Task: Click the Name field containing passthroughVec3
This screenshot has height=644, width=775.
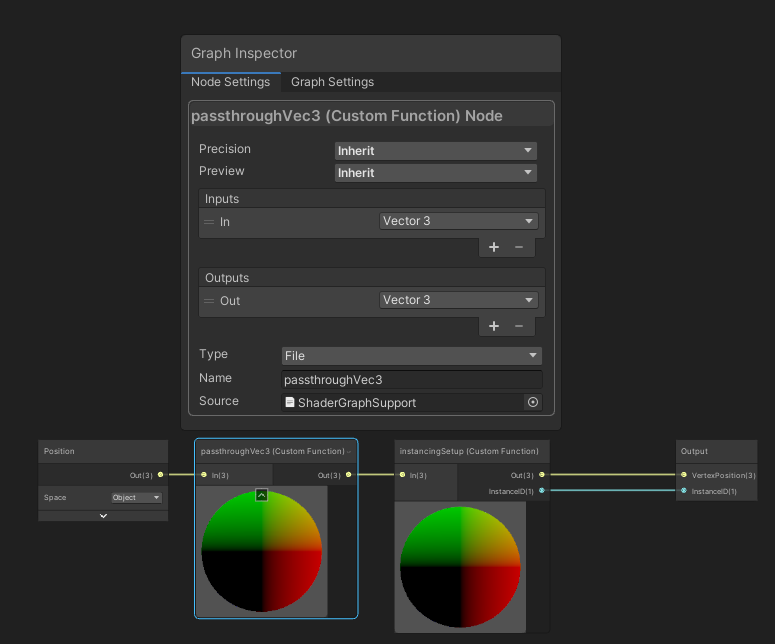Action: [412, 380]
